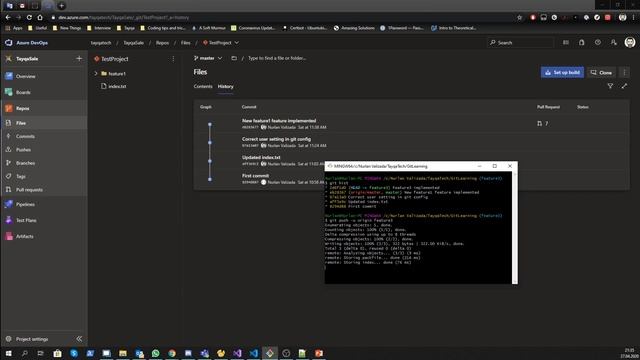
Task: Open a new browser tab
Action: click(x=61, y=6)
